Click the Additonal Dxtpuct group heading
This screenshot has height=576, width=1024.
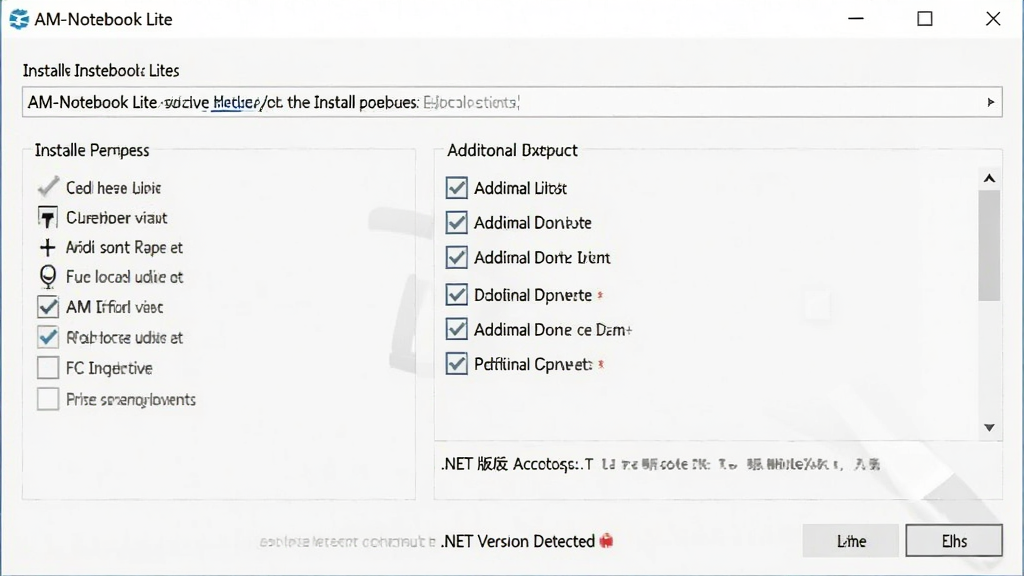[512, 150]
